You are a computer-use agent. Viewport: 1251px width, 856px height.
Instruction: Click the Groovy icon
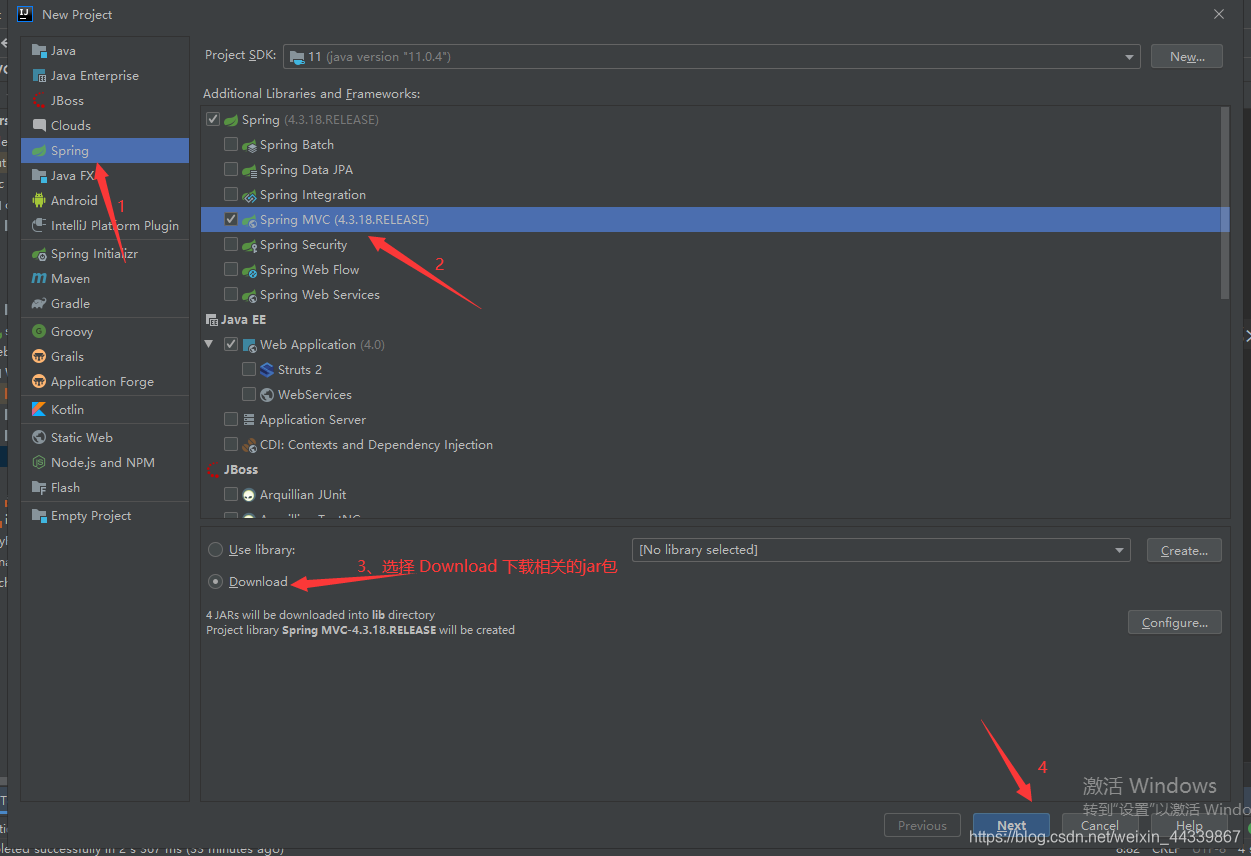39,331
